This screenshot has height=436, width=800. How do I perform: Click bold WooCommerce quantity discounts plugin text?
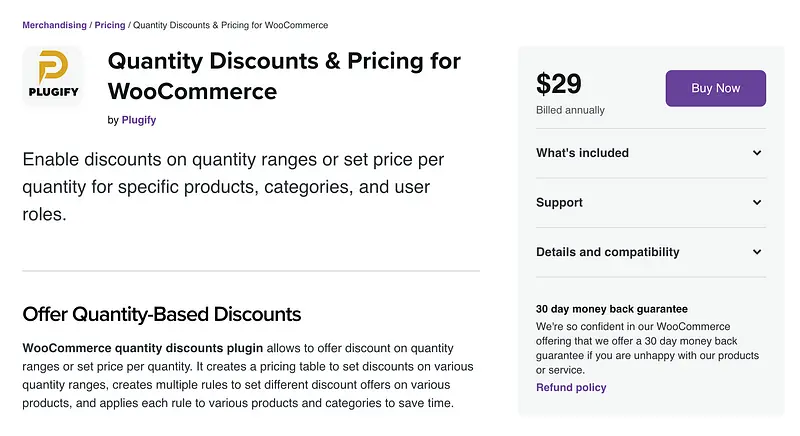(x=142, y=348)
